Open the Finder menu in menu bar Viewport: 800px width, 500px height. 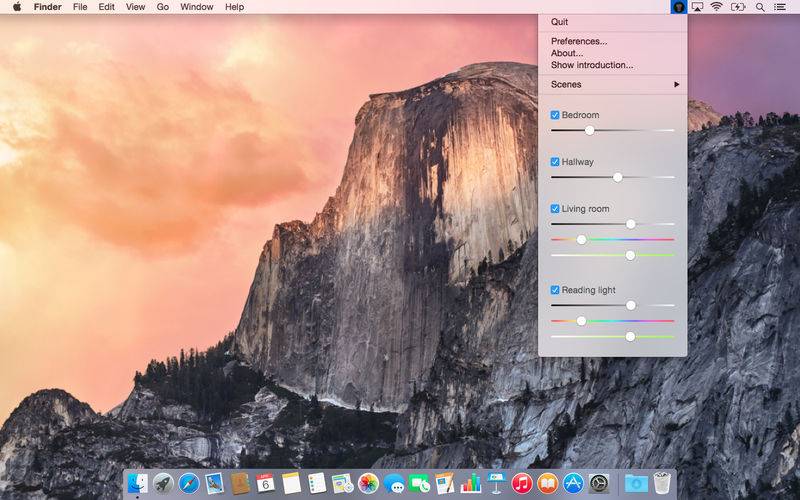47,7
